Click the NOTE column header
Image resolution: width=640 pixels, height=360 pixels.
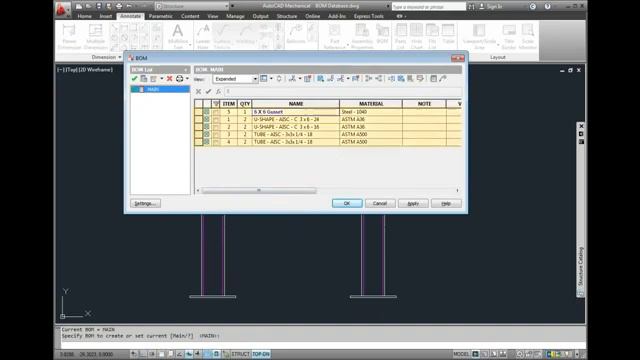tap(424, 104)
